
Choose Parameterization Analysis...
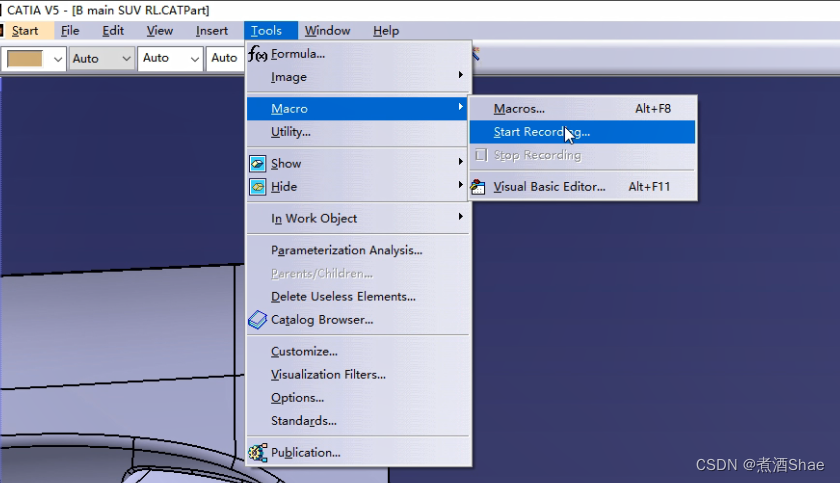pyautogui.click(x=358, y=250)
